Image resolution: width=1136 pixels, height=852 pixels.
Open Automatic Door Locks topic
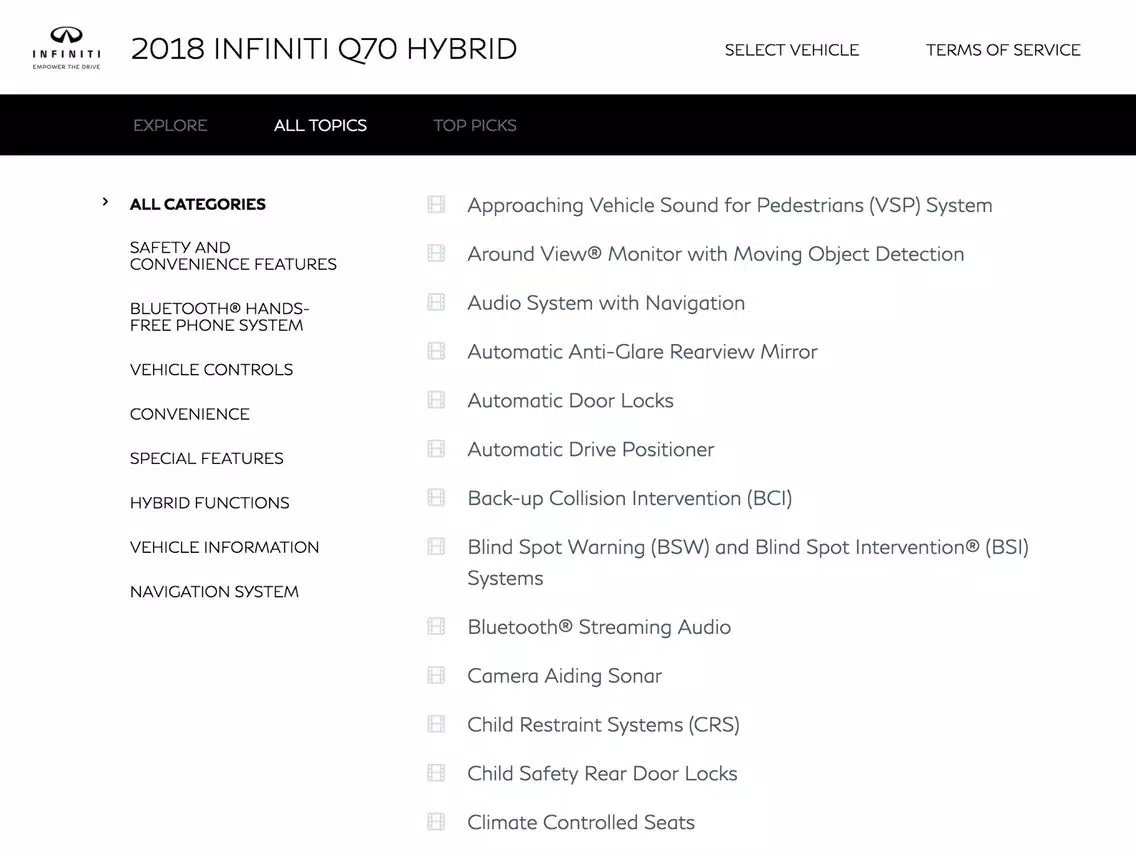click(570, 401)
